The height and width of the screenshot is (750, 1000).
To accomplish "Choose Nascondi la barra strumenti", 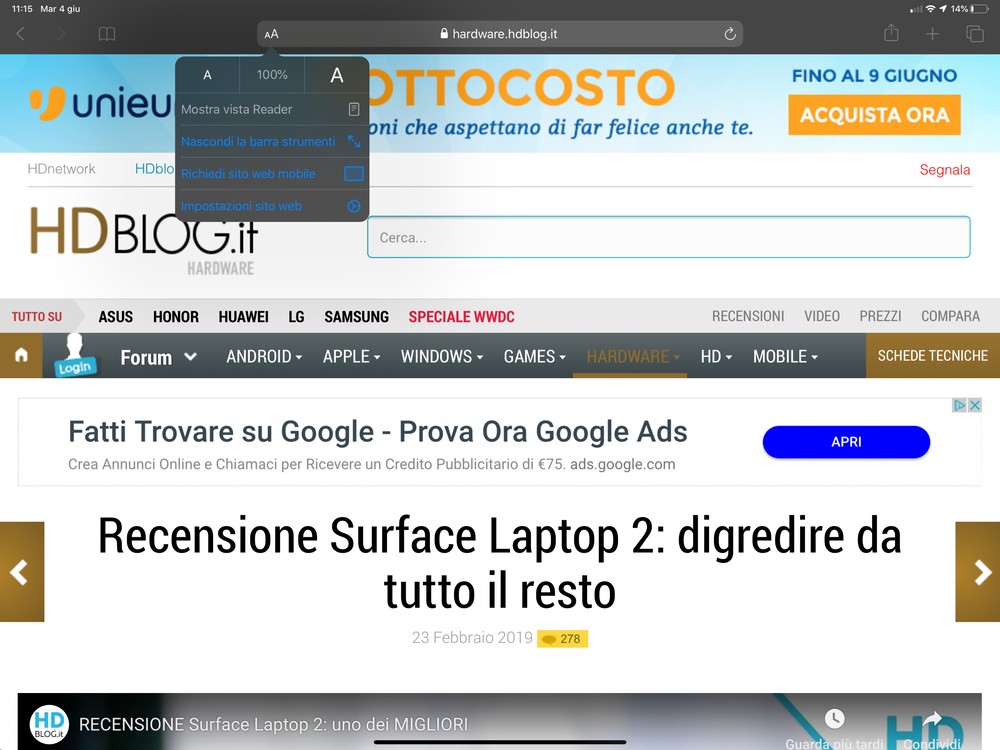I will coord(272,142).
